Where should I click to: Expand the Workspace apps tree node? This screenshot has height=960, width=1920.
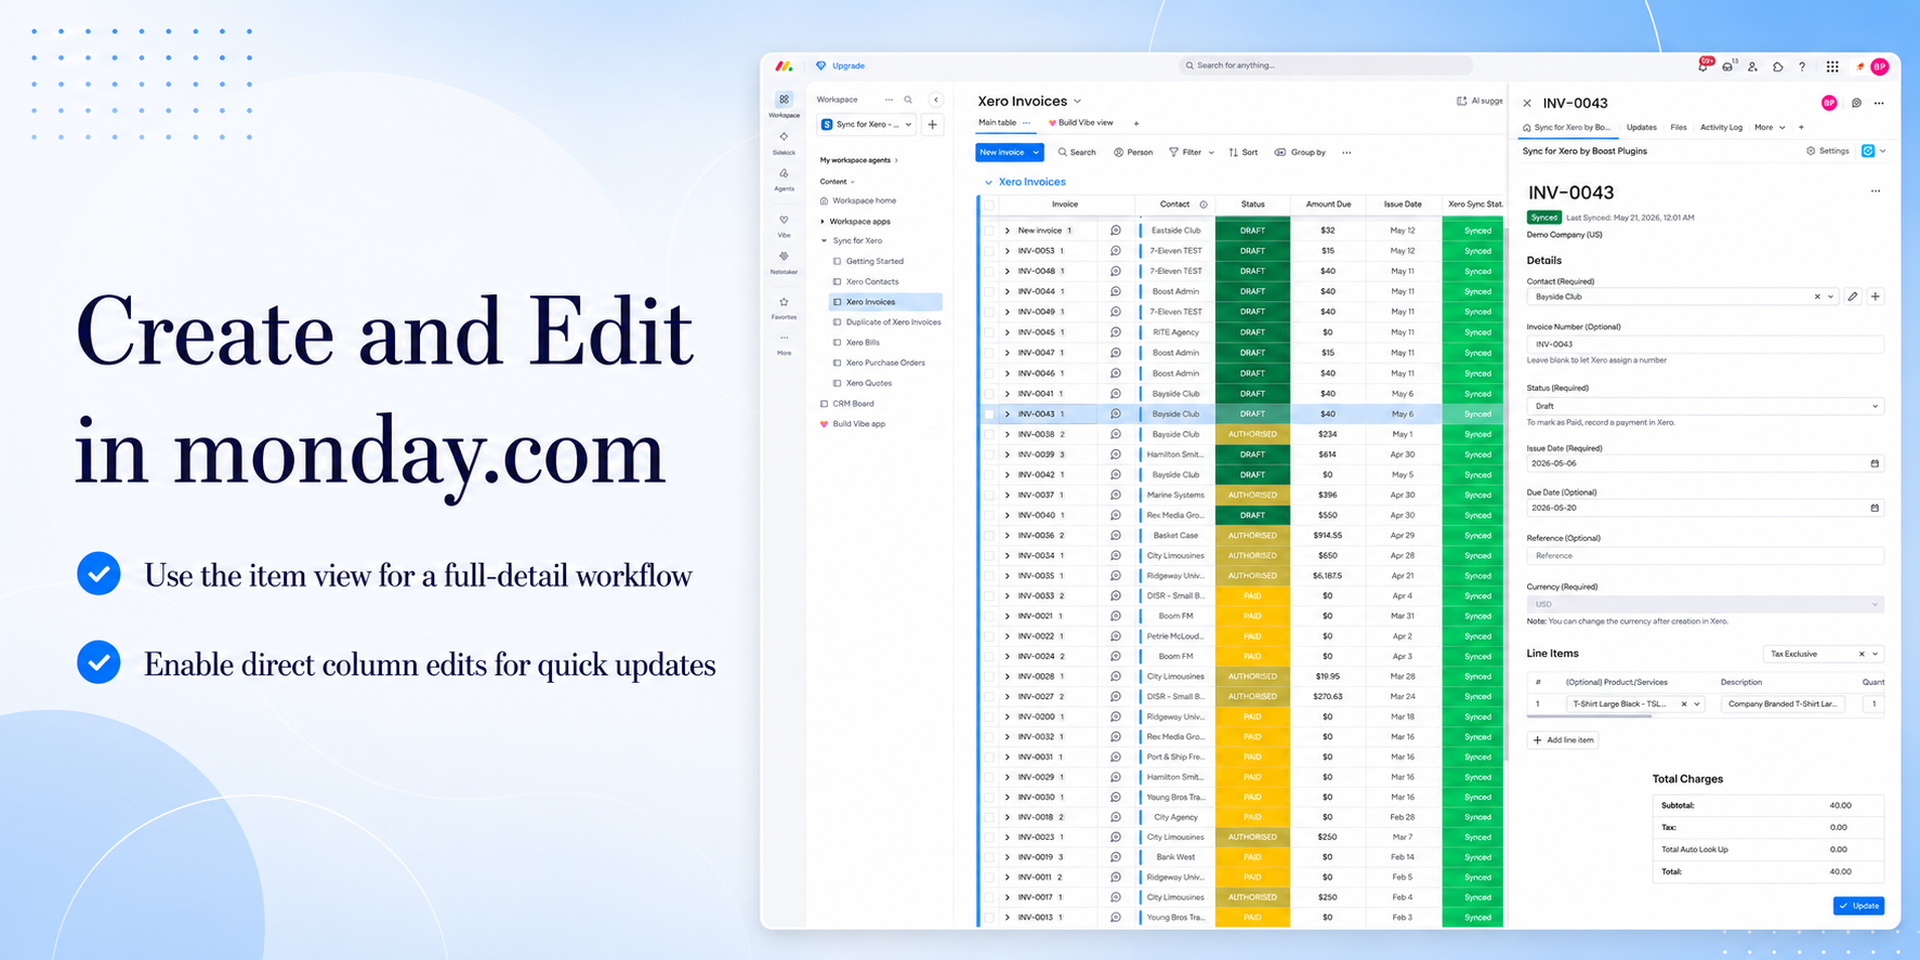pyautogui.click(x=823, y=222)
